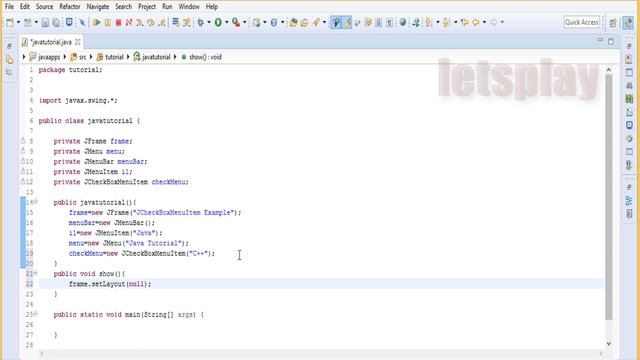
Task: Click the Save All toolbar icon
Action: 56,22
